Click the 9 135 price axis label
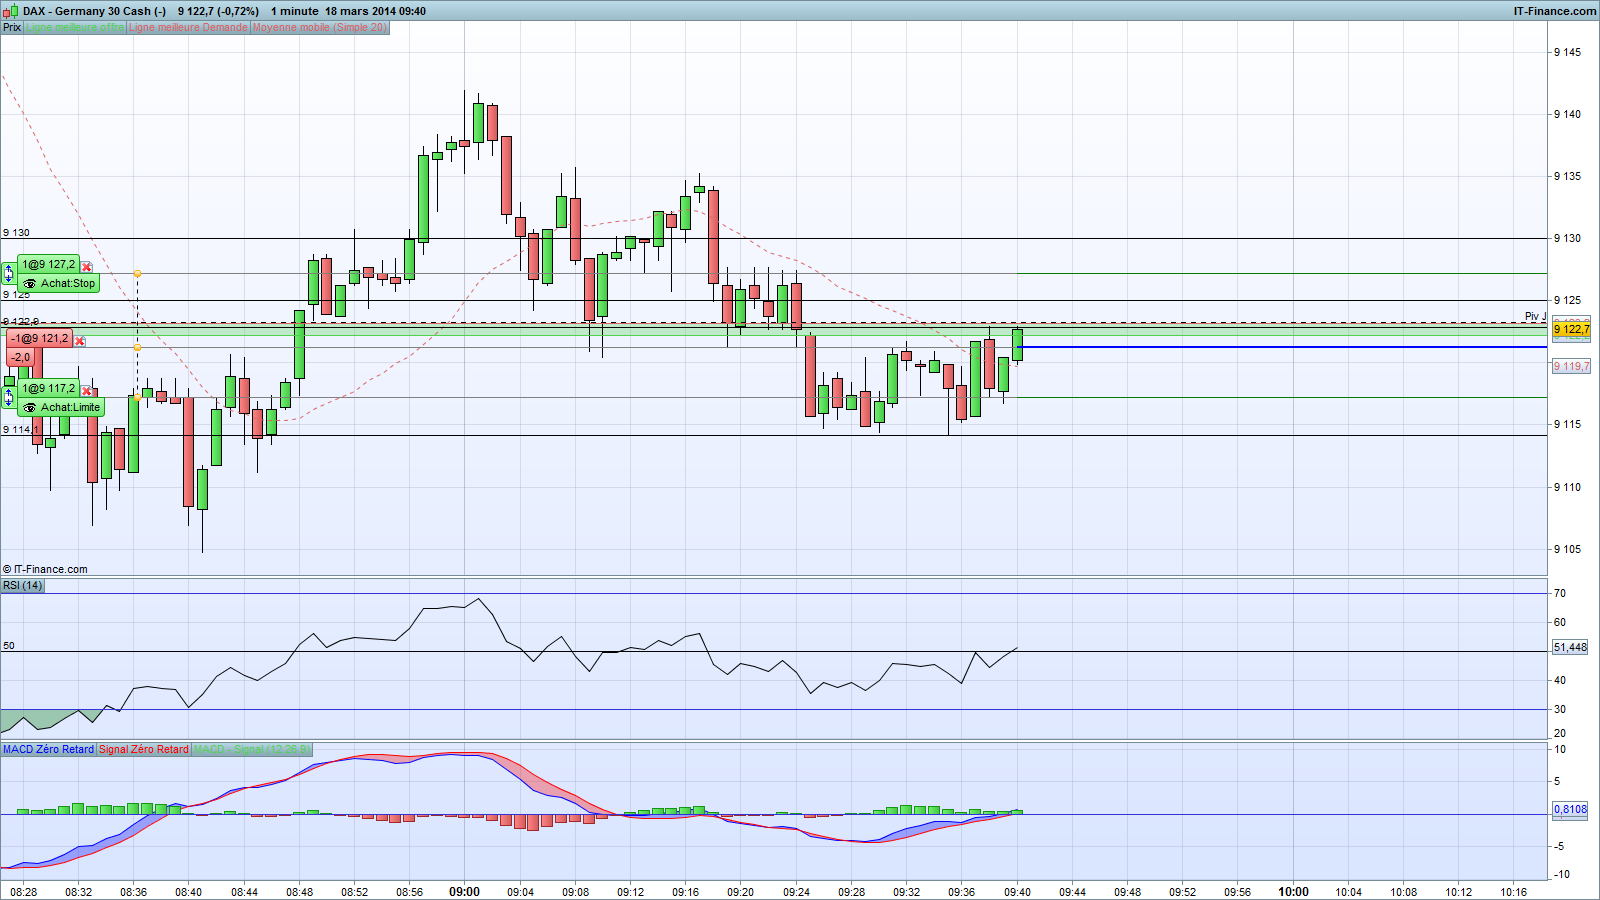 (1567, 176)
